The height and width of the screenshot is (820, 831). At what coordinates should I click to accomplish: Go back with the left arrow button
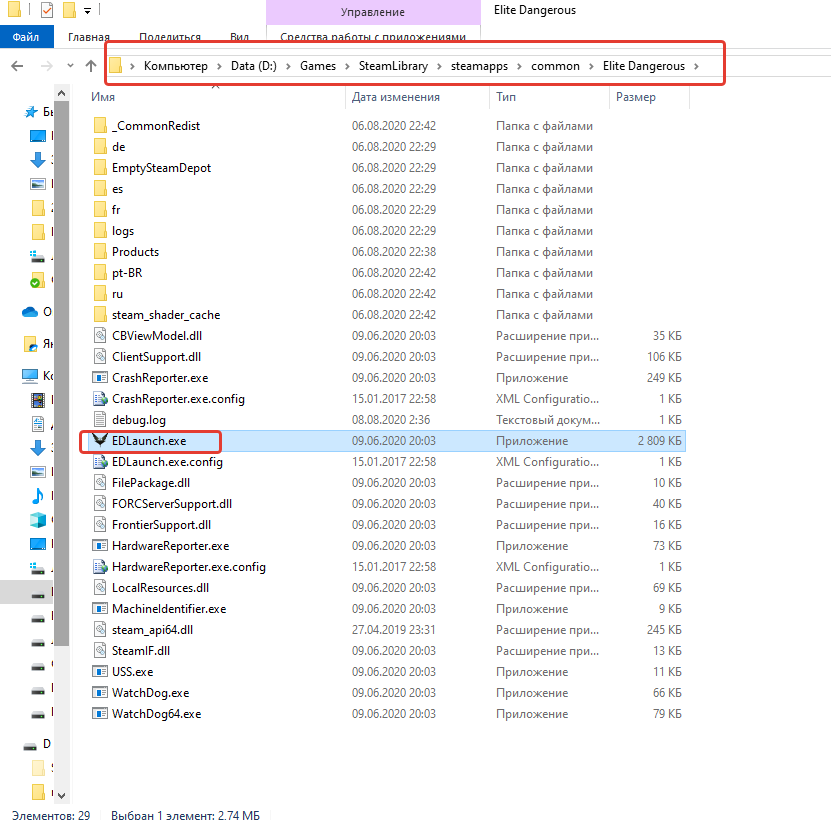17,66
